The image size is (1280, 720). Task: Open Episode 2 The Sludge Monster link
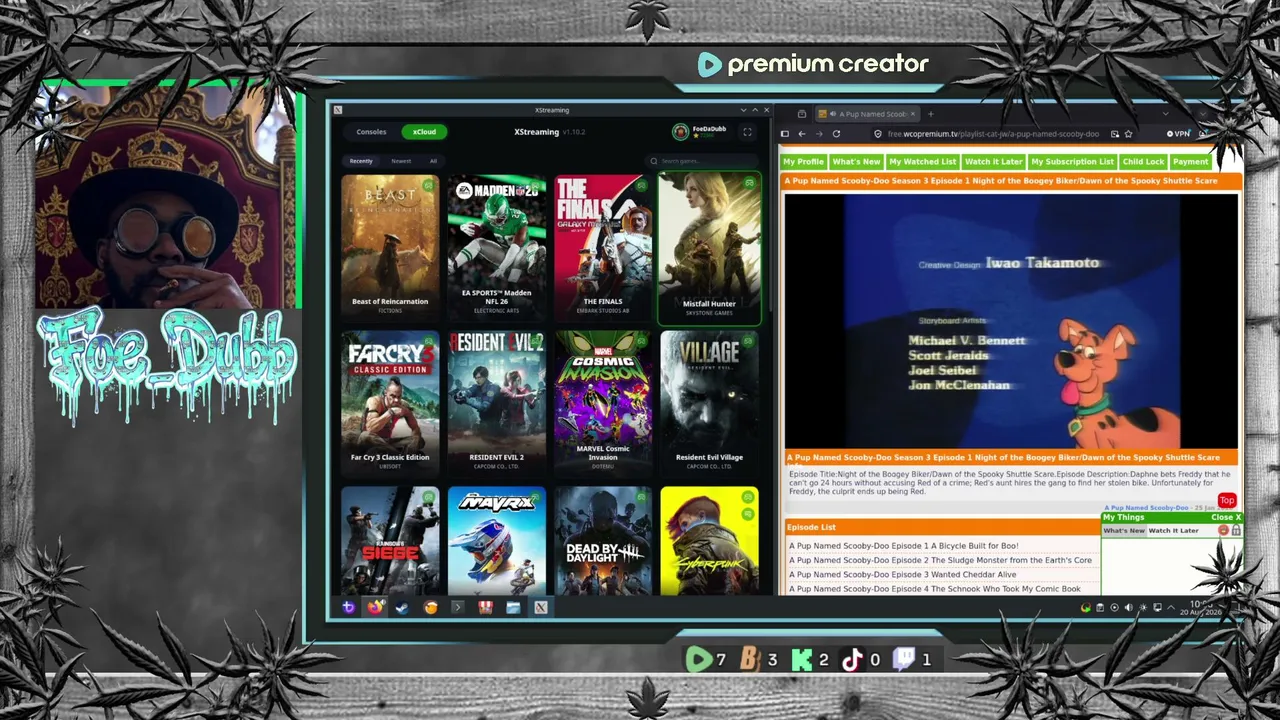pyautogui.click(x=940, y=560)
